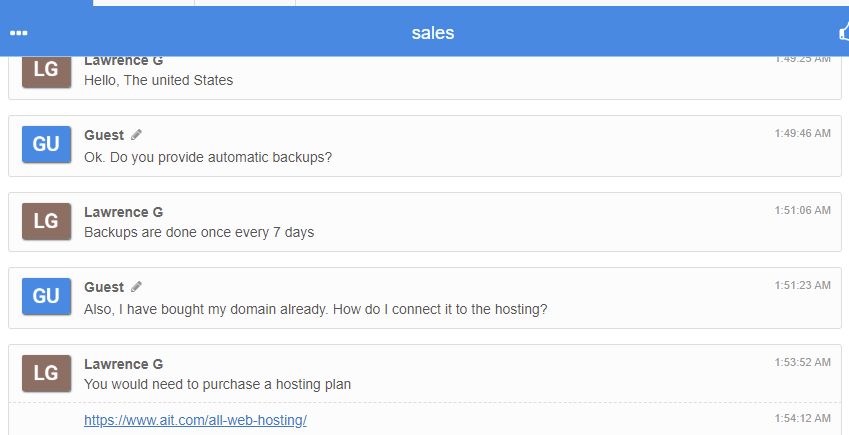Click the 1:54:12 AM timestamp beside the link
The height and width of the screenshot is (435, 849).
click(x=802, y=418)
